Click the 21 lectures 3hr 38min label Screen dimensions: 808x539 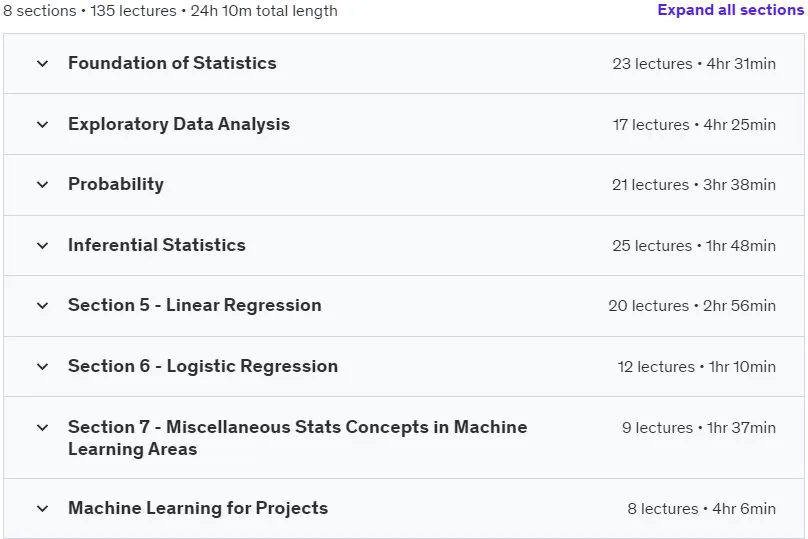click(x=694, y=184)
